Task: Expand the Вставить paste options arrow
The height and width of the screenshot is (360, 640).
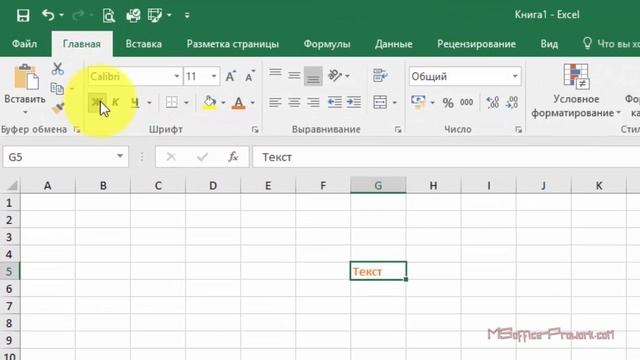Action: click(x=25, y=112)
